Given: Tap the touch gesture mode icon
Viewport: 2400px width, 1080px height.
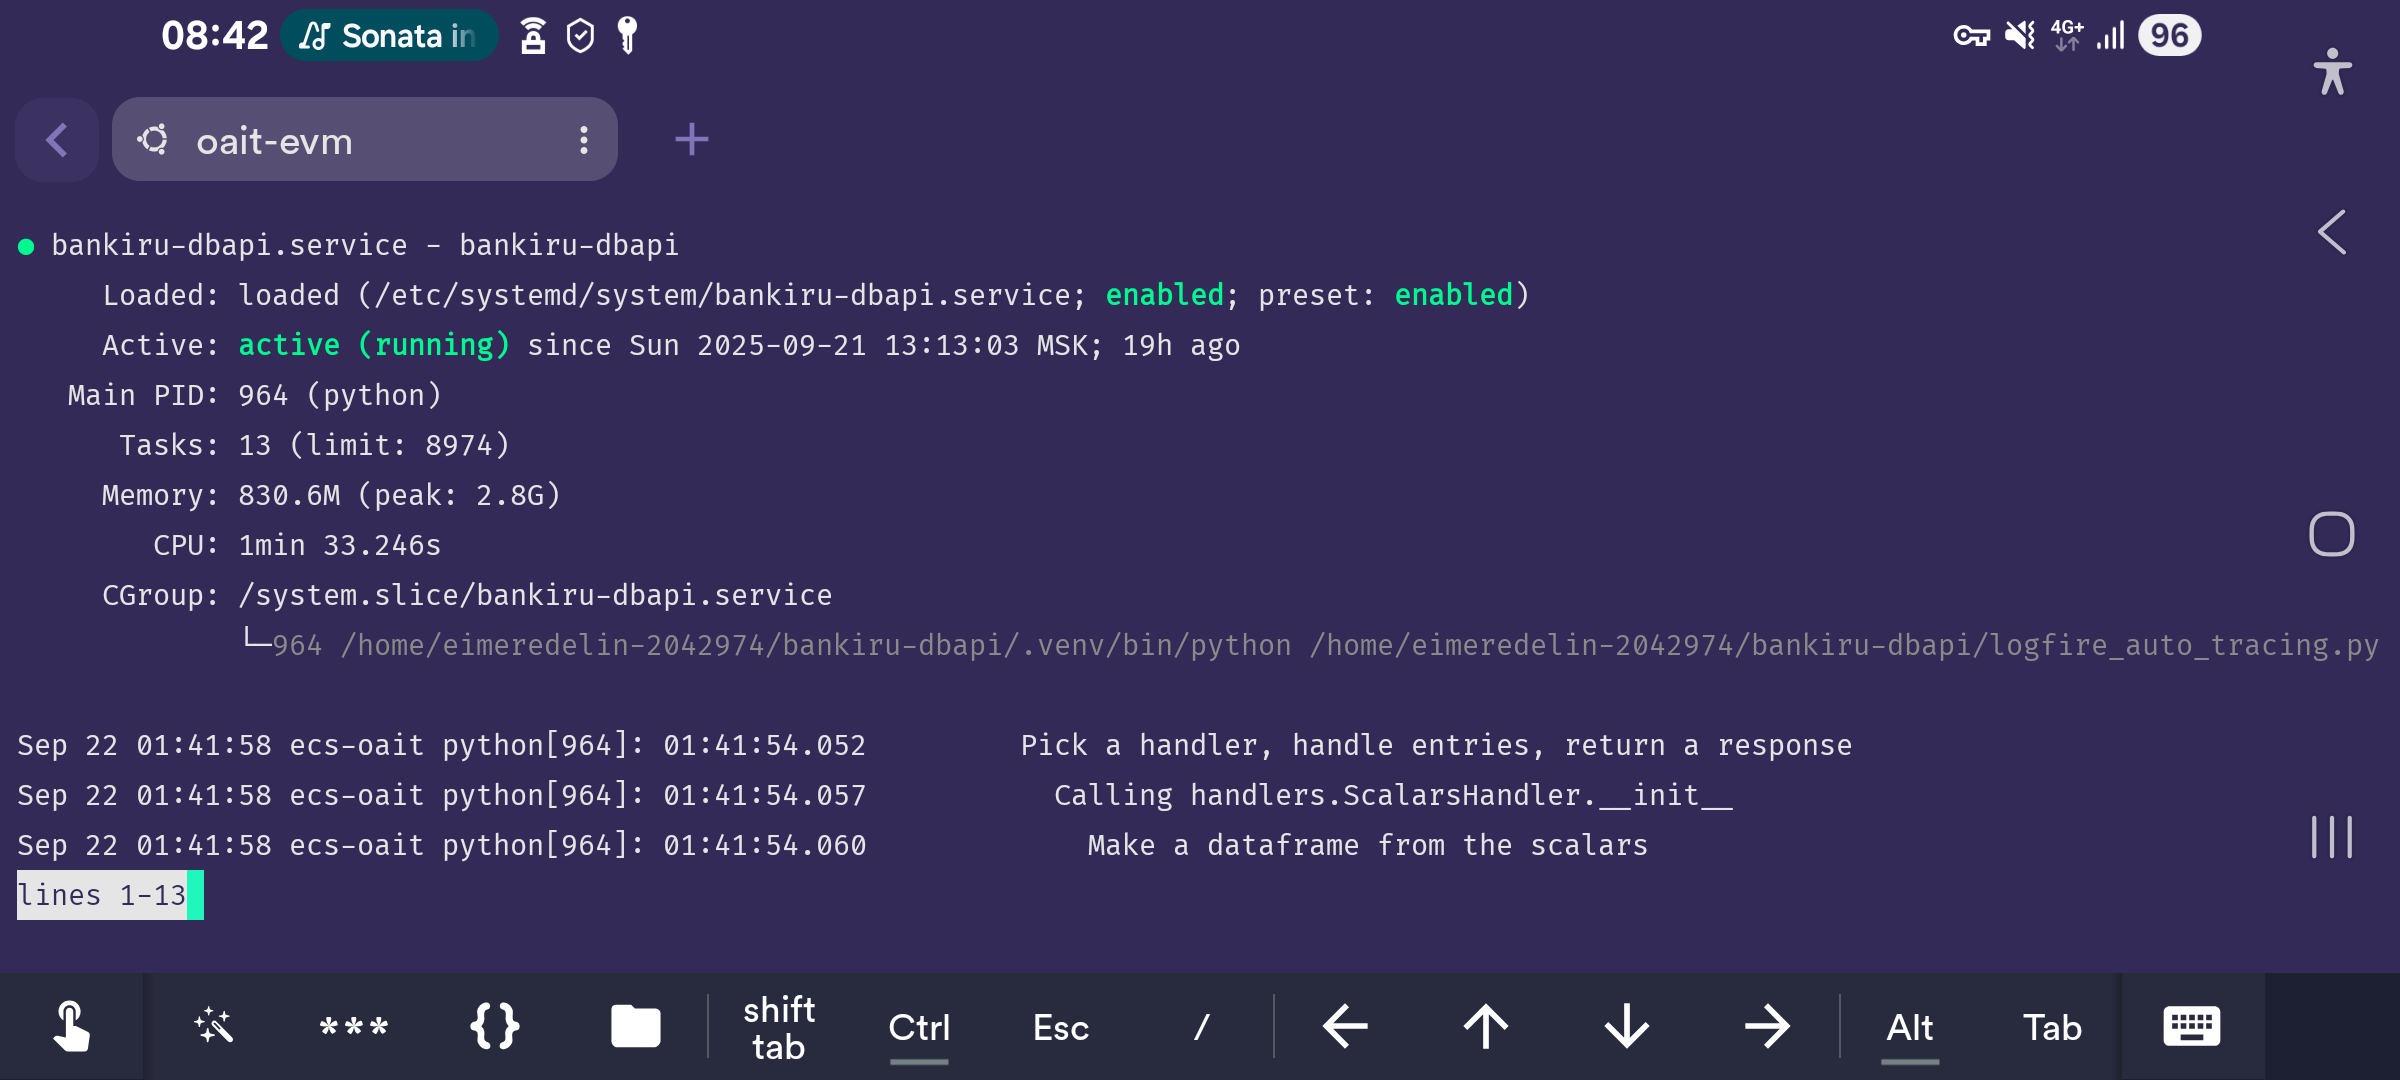Looking at the screenshot, I should point(71,1027).
